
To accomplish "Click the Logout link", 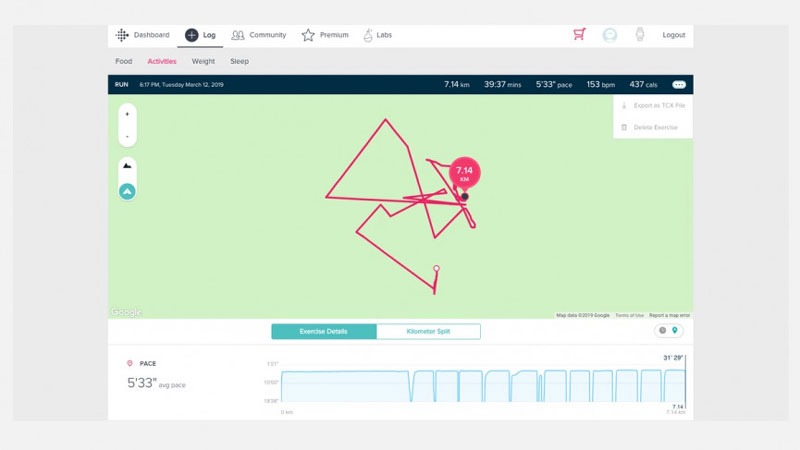I will 673,35.
